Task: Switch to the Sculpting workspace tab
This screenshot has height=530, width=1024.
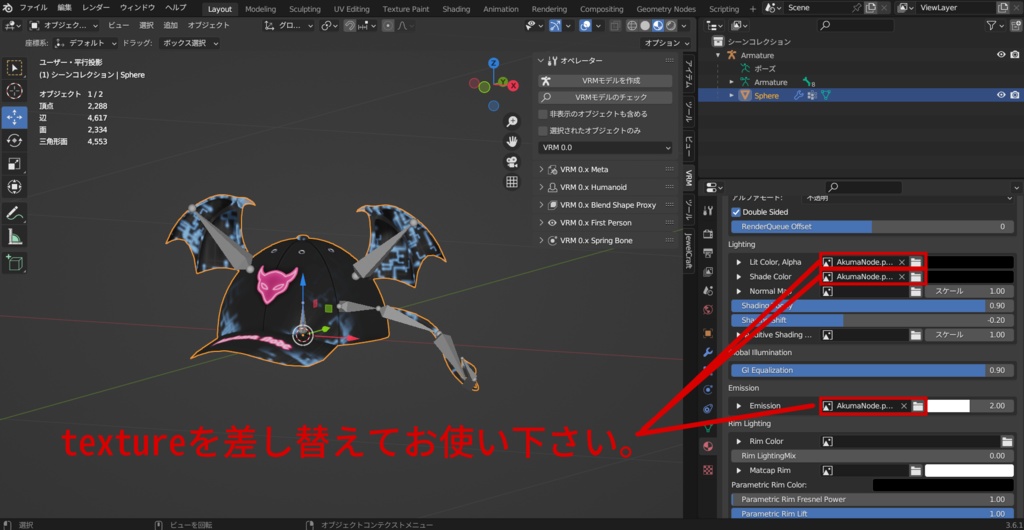Action: [305, 9]
